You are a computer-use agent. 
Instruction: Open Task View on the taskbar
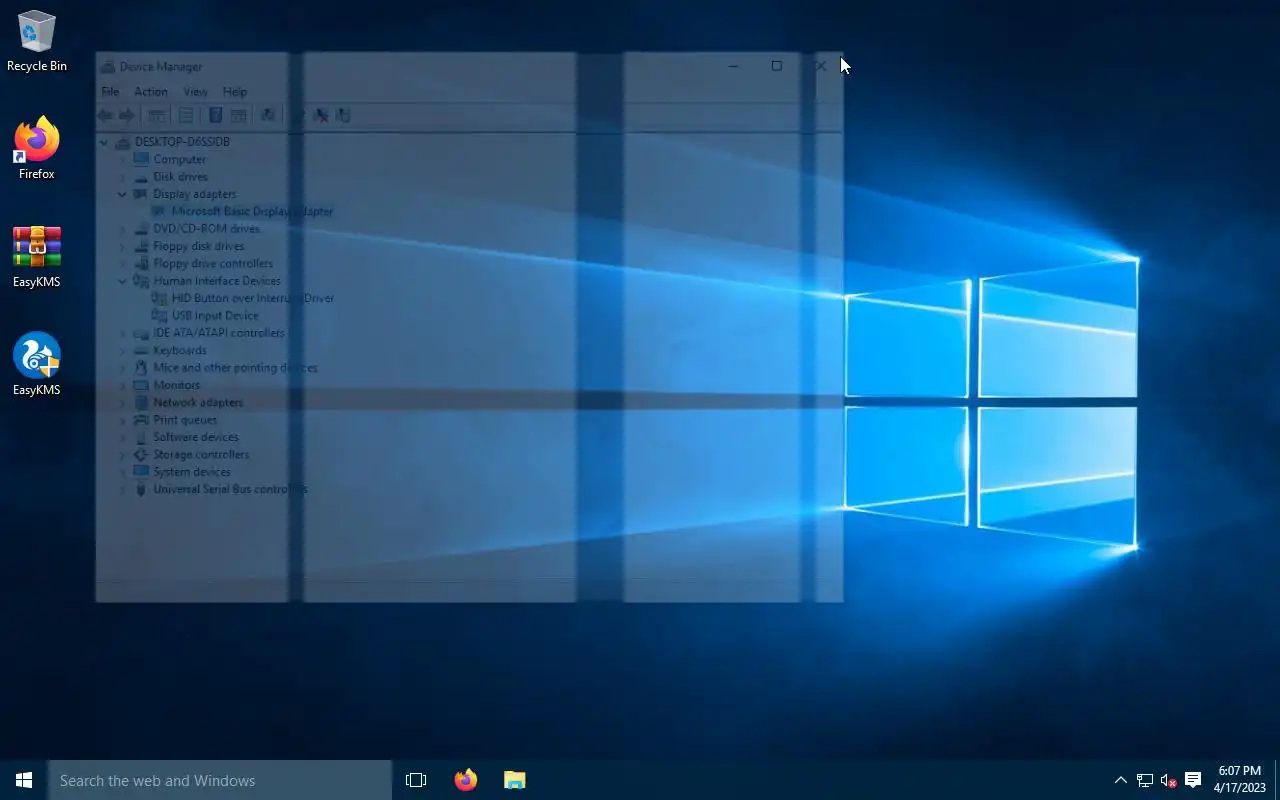click(x=416, y=780)
